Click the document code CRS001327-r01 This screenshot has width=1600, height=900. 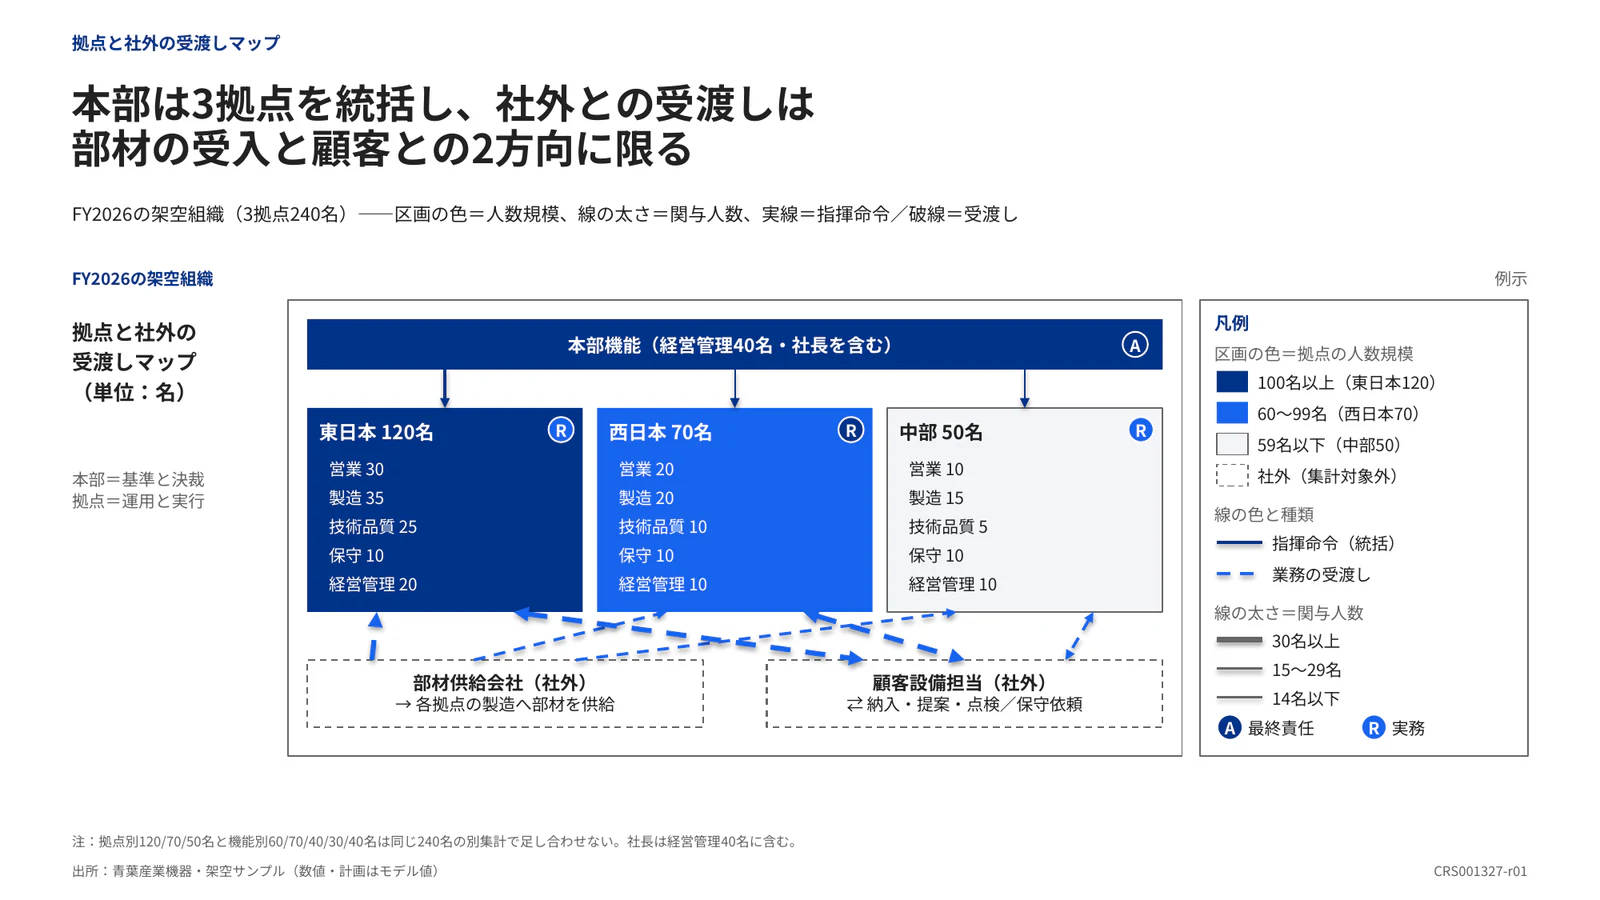pyautogui.click(x=1480, y=871)
